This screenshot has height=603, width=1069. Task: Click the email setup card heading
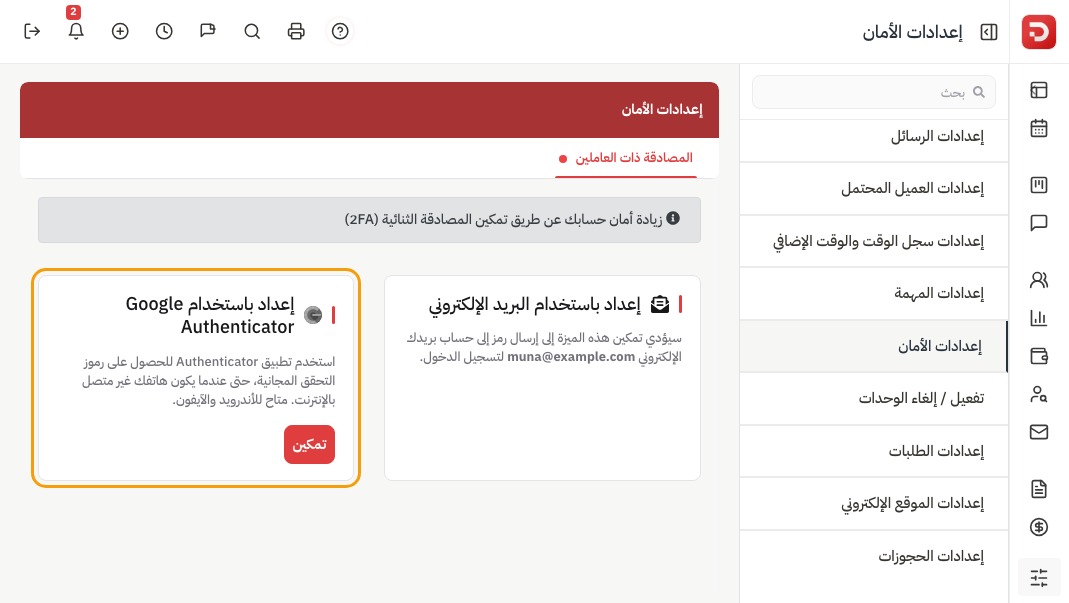click(x=535, y=304)
